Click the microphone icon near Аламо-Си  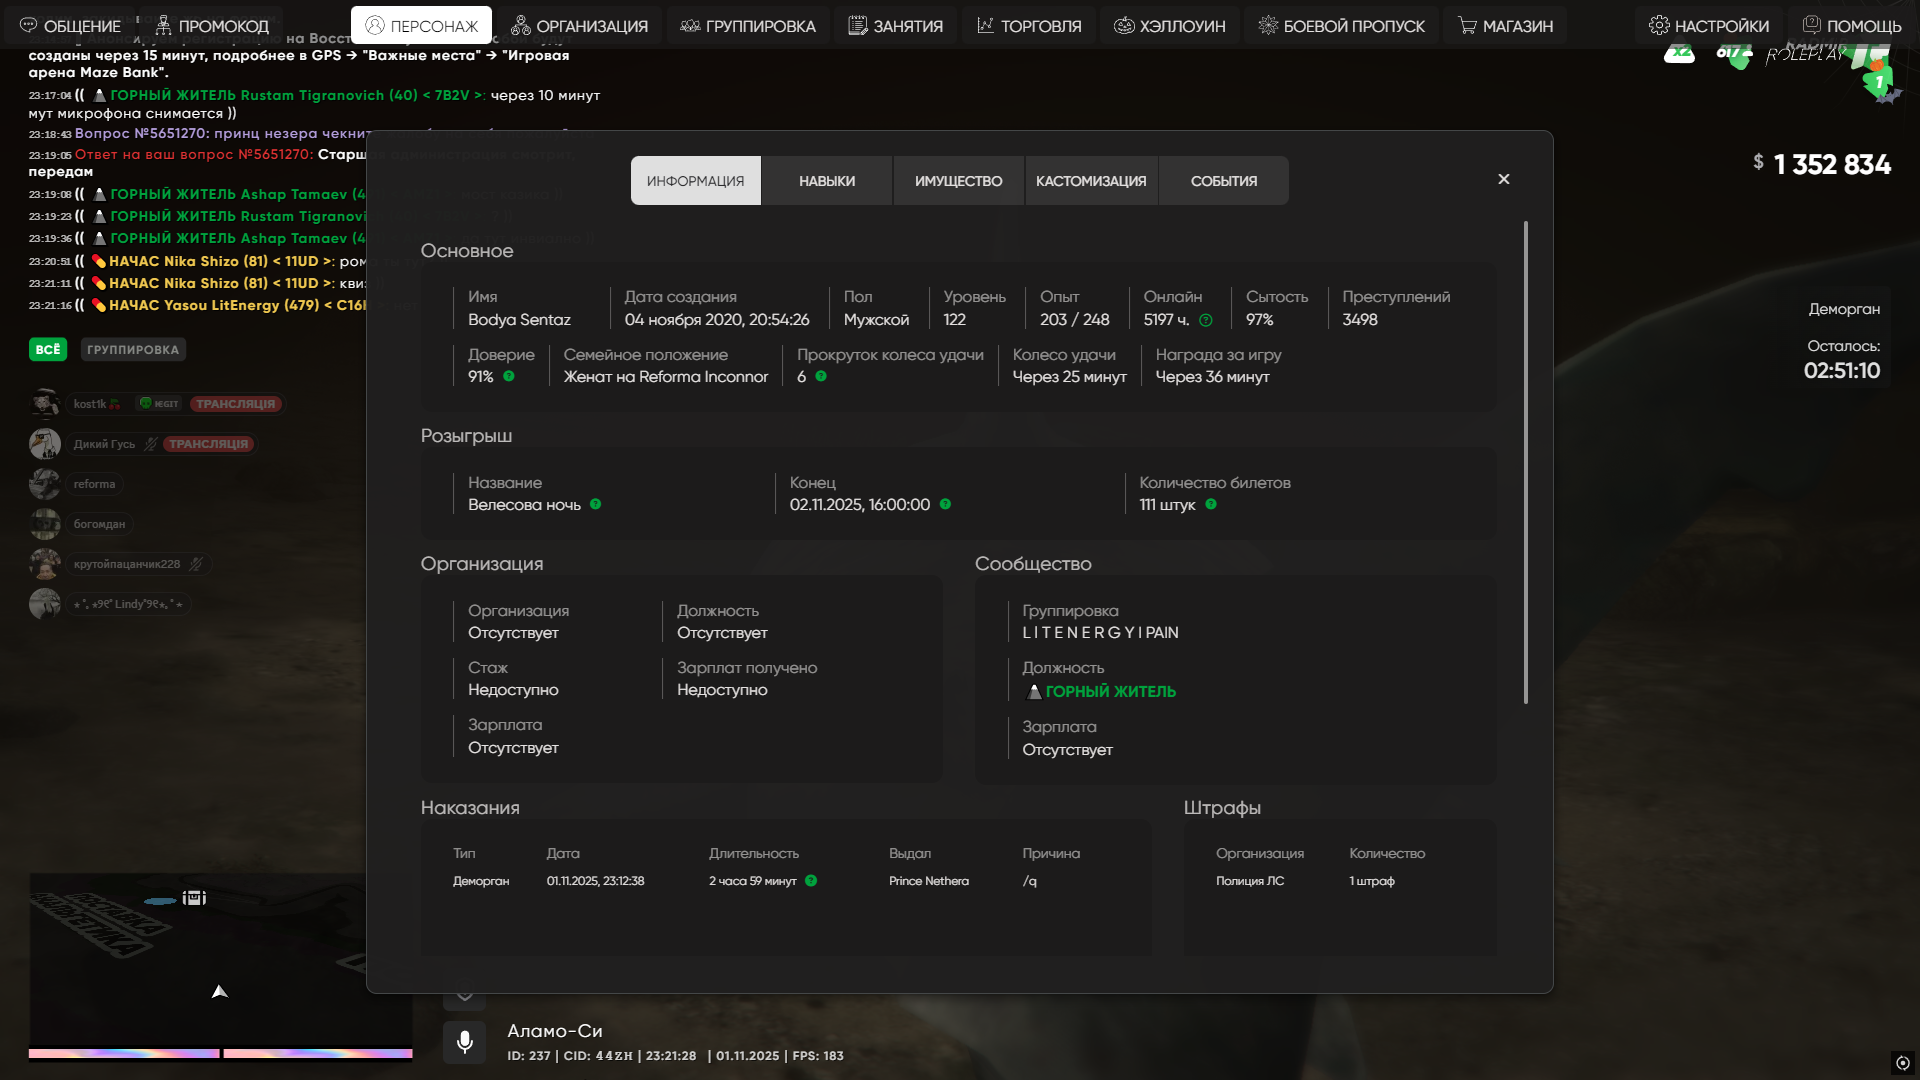[x=464, y=1042]
